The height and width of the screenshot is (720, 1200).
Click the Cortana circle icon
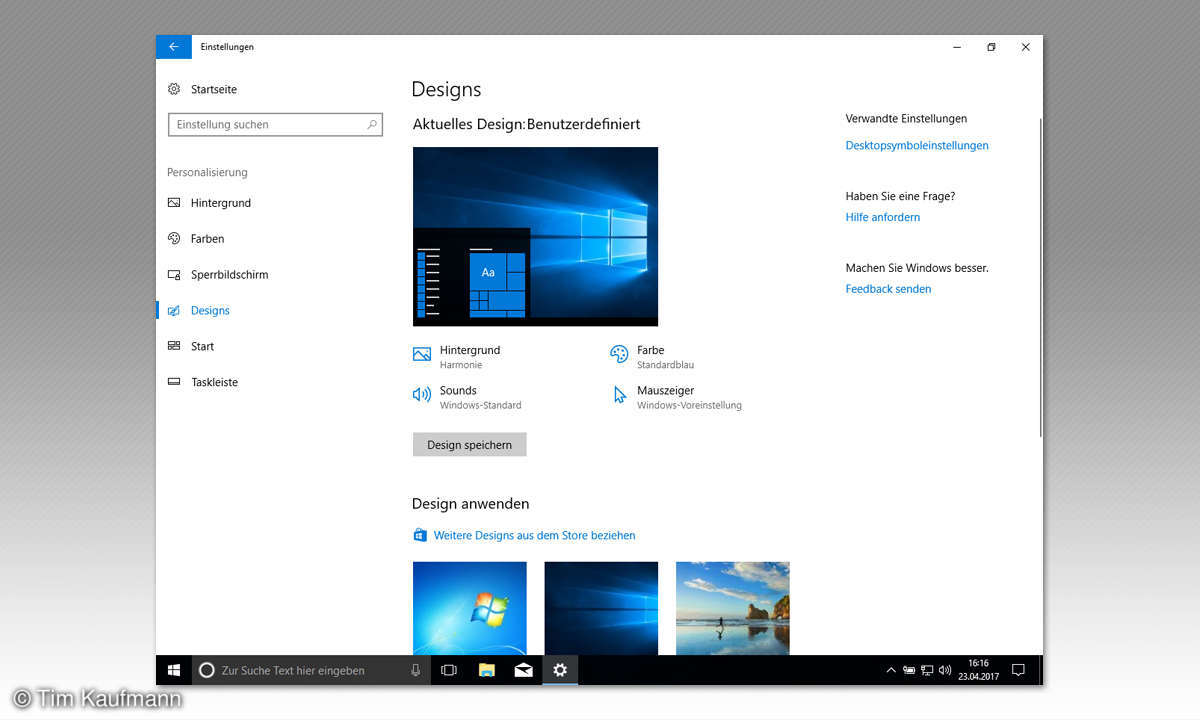pos(207,670)
